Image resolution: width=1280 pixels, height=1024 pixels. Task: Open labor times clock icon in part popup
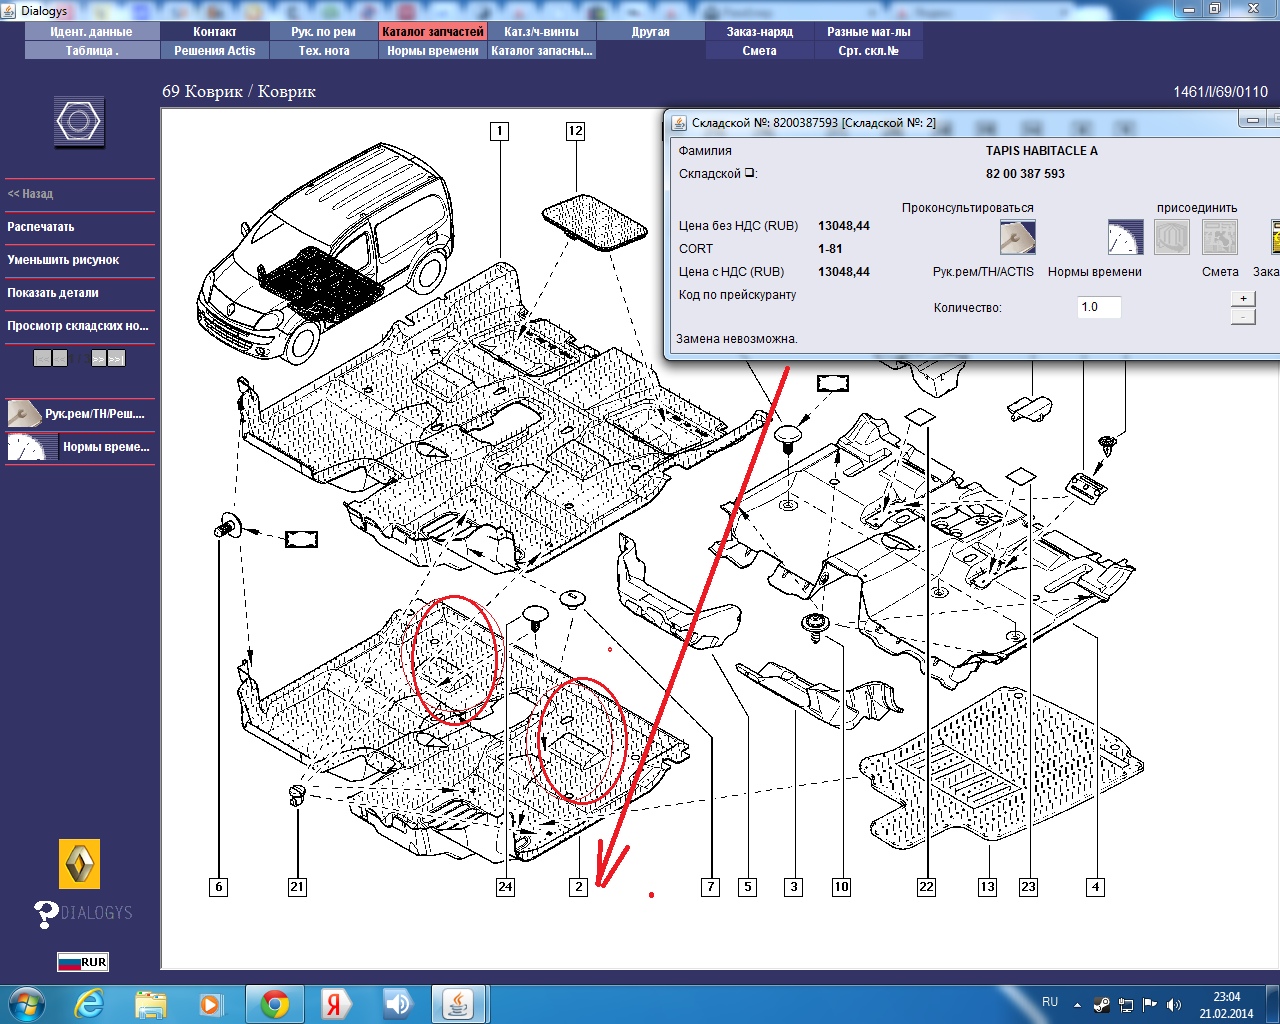[x=1125, y=237]
